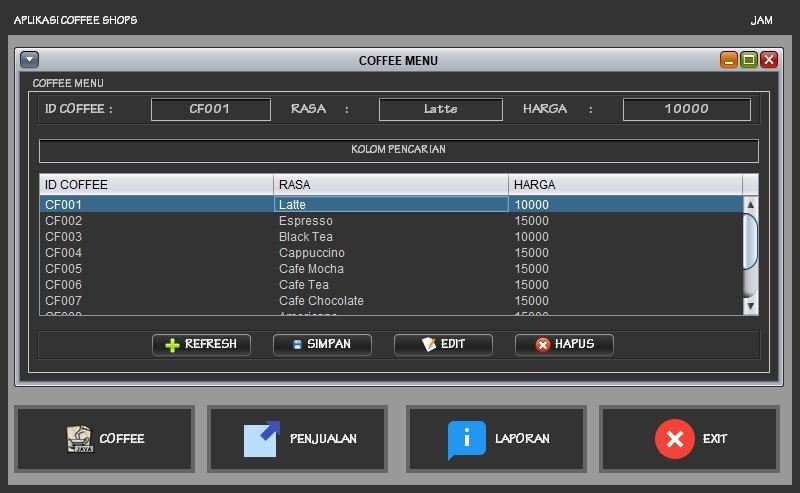Click the floppy disk Simpan icon

[297, 345]
